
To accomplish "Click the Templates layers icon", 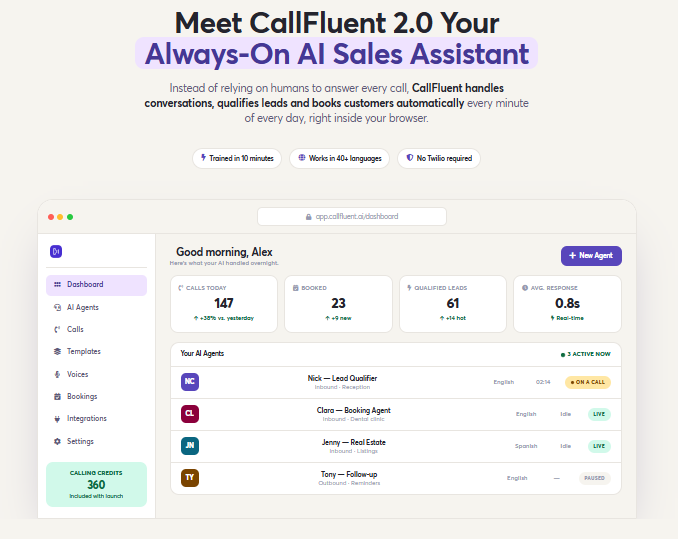I will click(57, 351).
